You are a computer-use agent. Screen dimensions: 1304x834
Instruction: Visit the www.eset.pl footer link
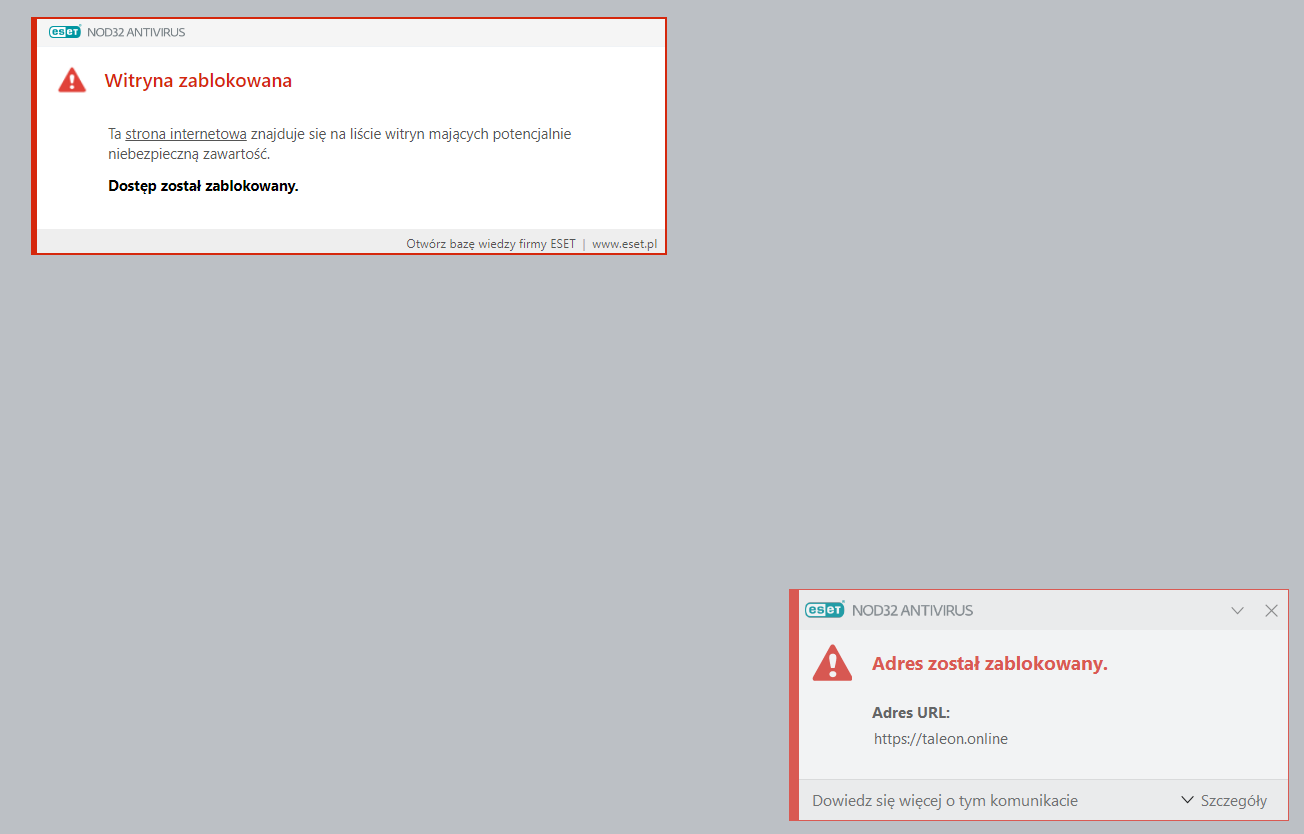[624, 243]
